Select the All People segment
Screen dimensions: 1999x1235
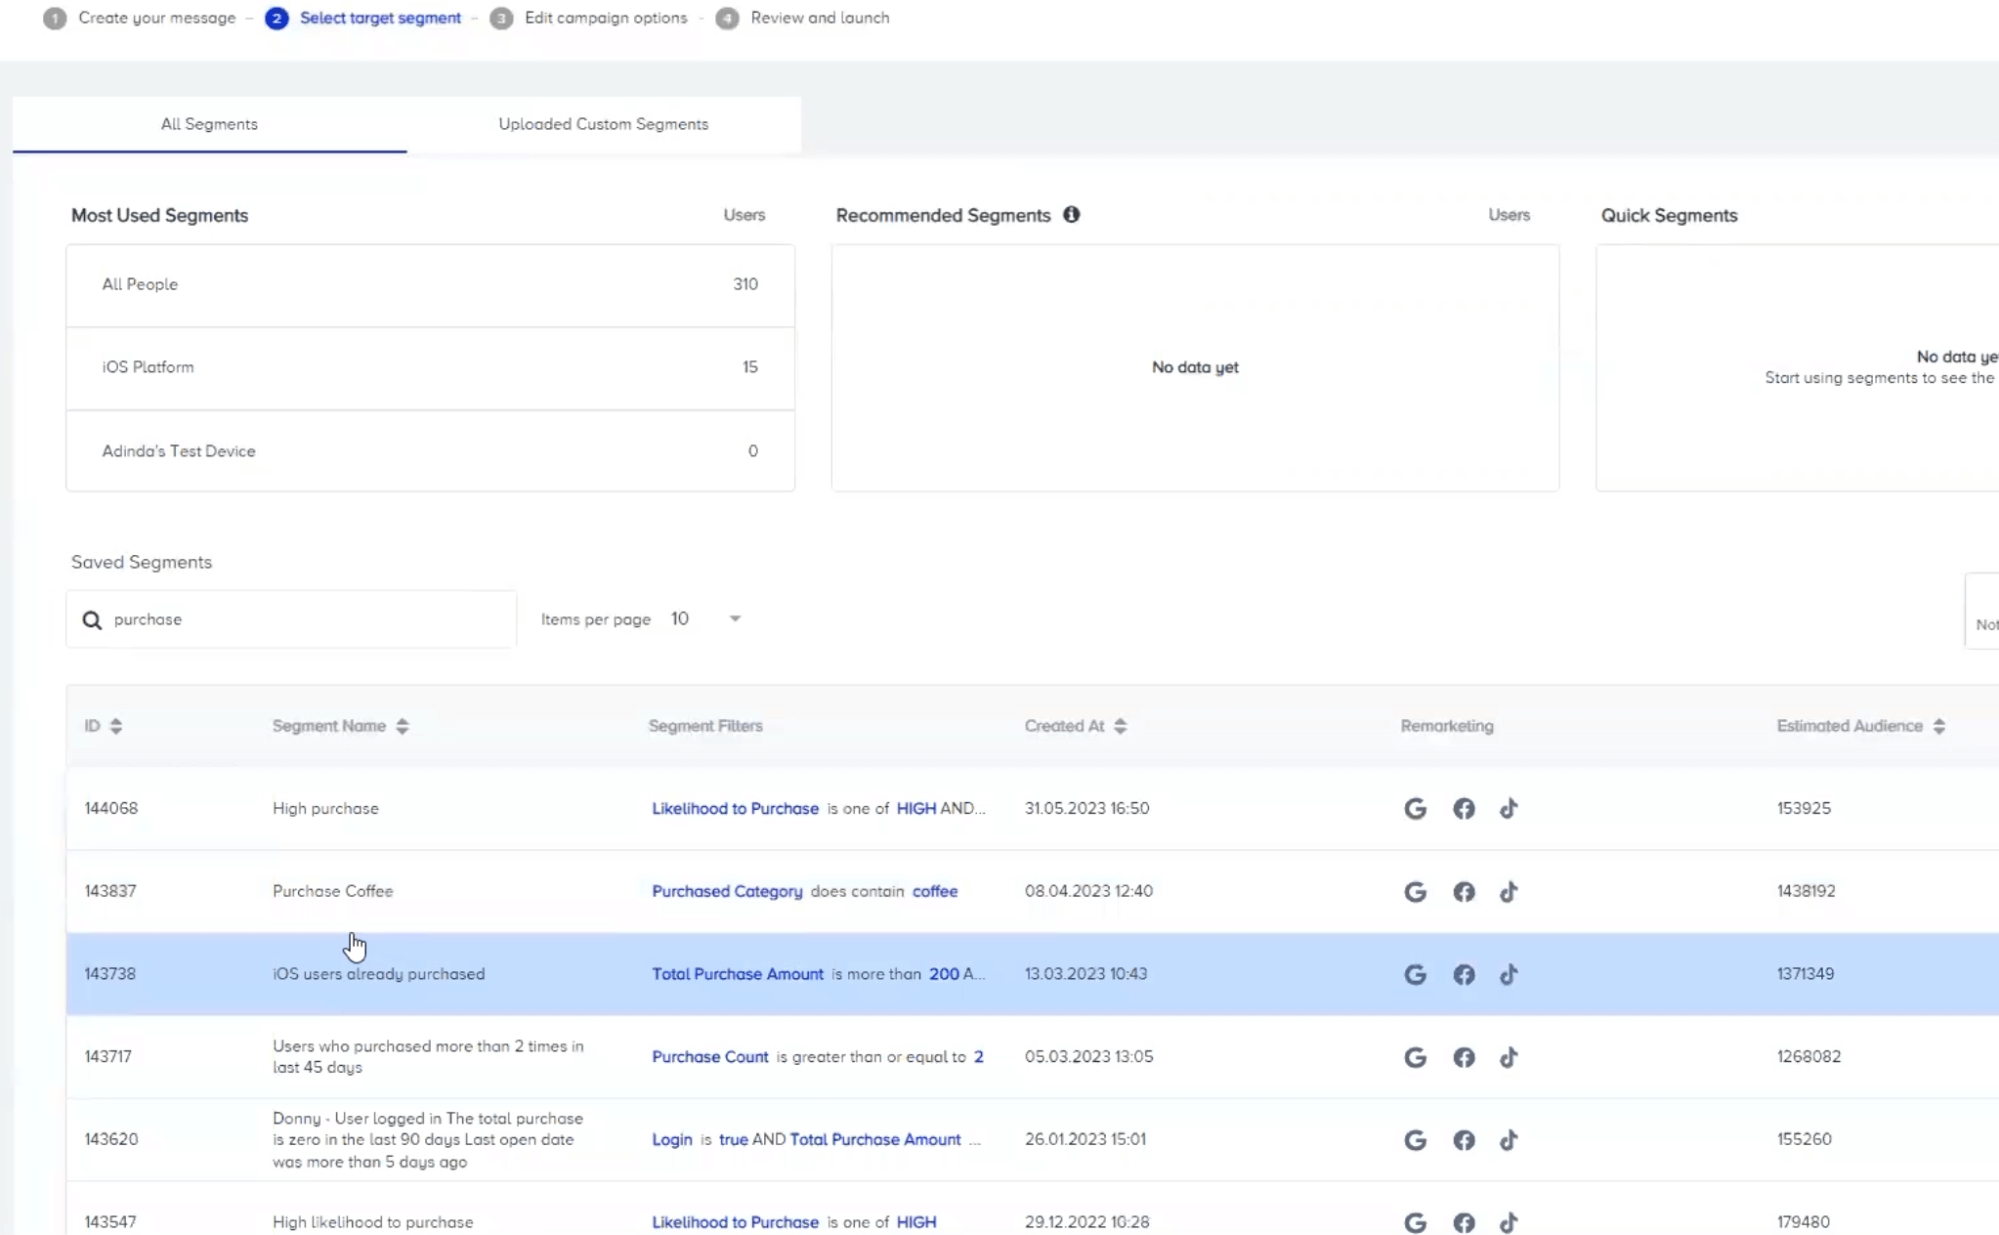[x=430, y=284]
